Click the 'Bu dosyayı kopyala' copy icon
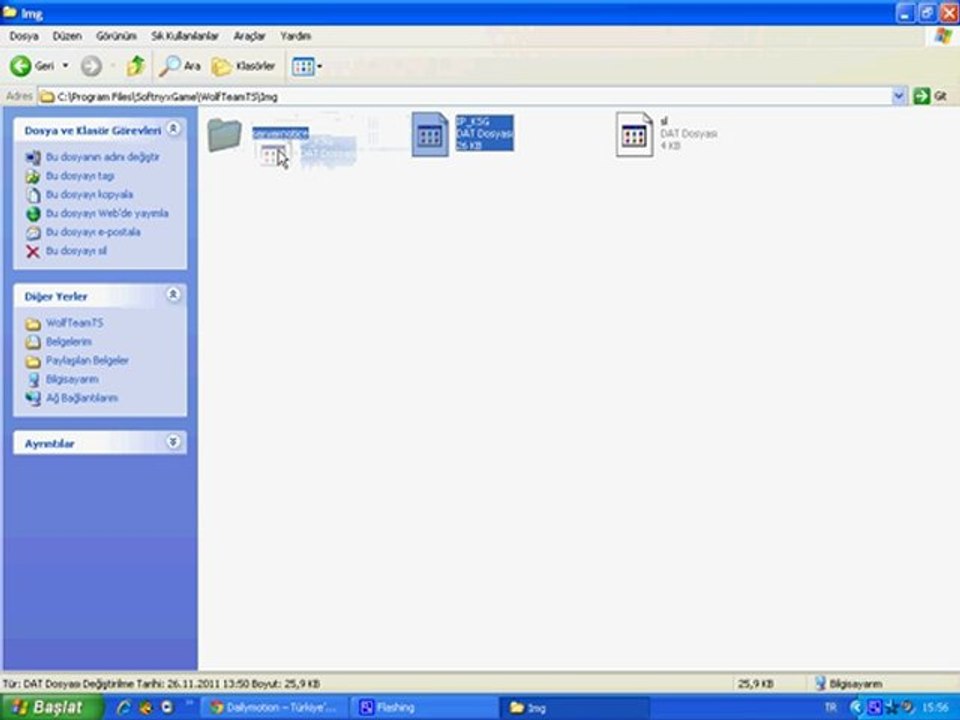The height and width of the screenshot is (720, 960). (x=33, y=195)
